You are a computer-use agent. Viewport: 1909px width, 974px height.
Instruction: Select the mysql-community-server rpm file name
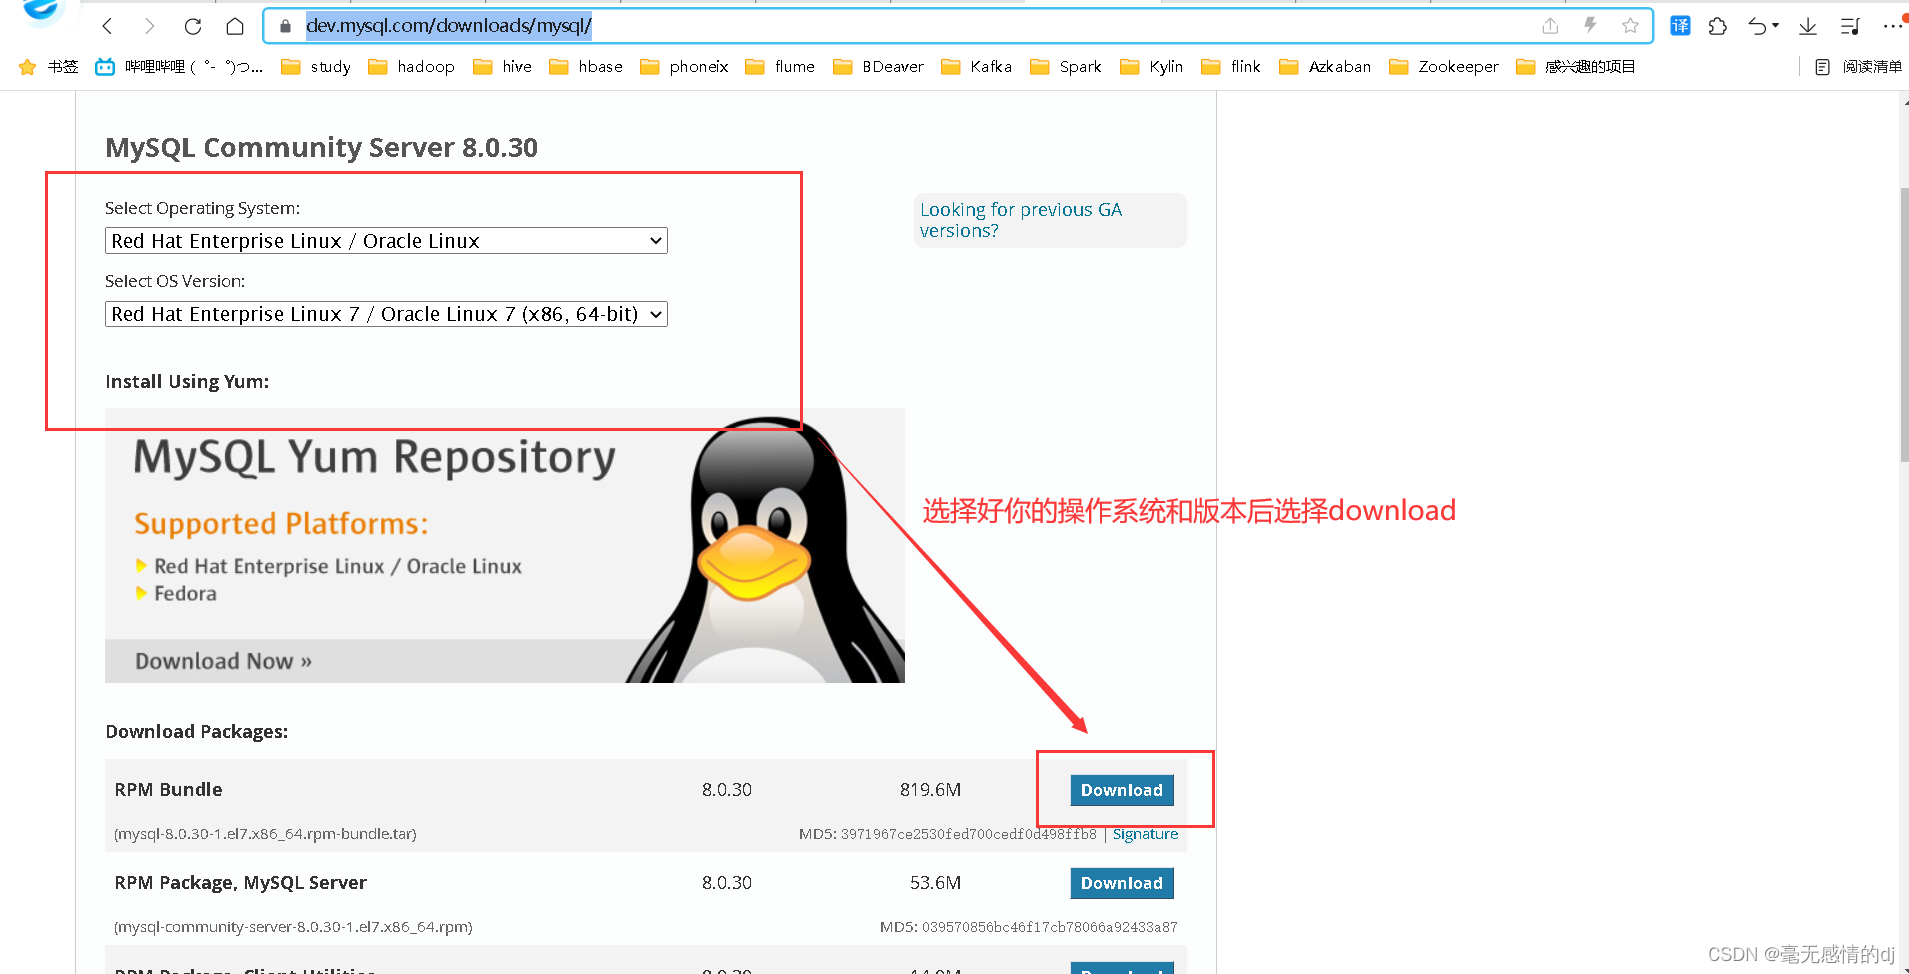coord(293,927)
